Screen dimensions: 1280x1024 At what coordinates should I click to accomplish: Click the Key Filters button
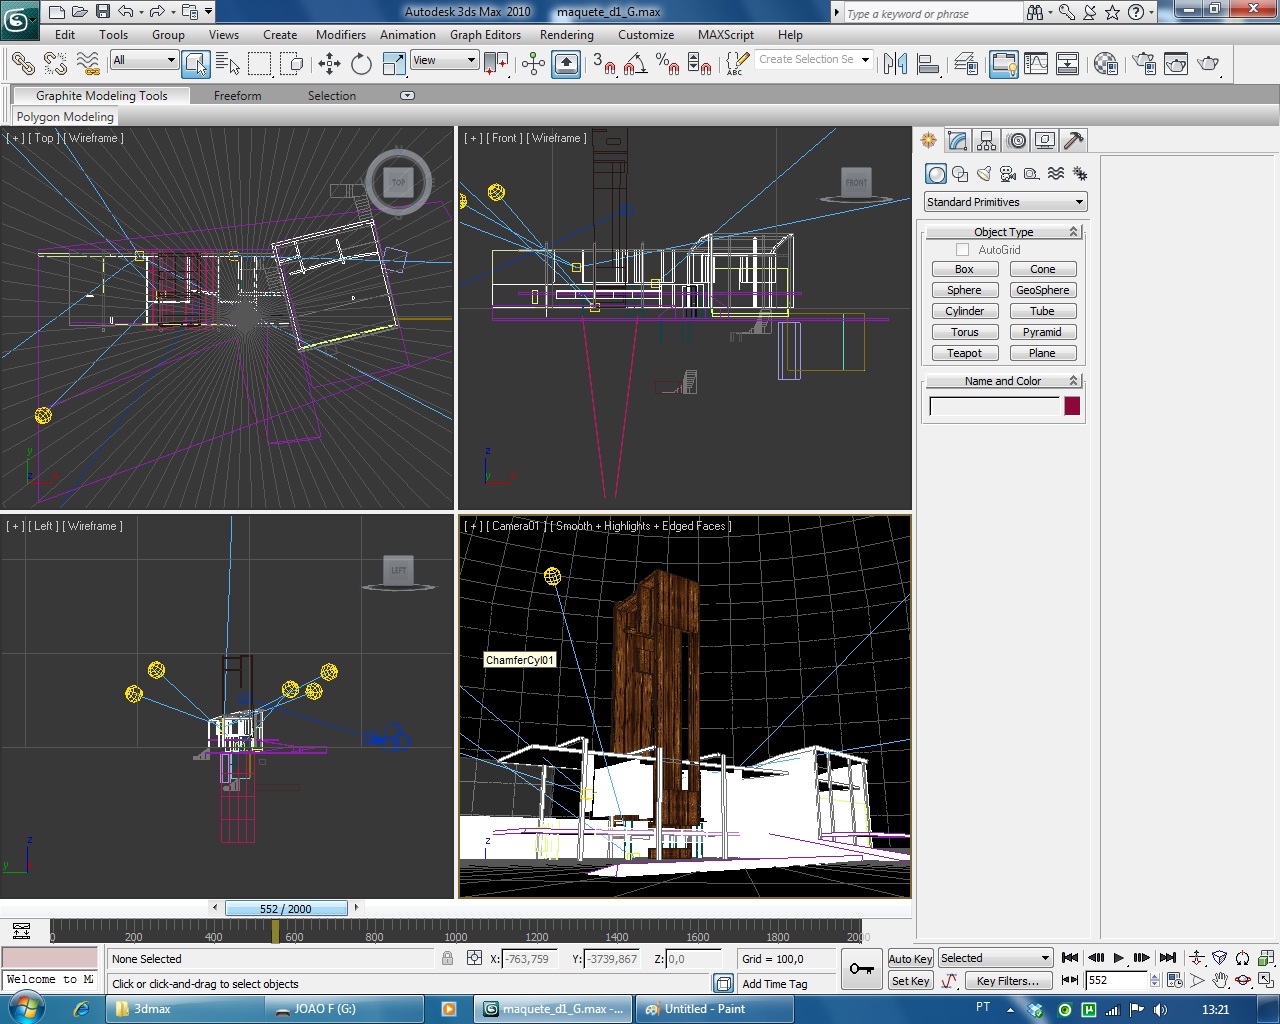(1008, 981)
